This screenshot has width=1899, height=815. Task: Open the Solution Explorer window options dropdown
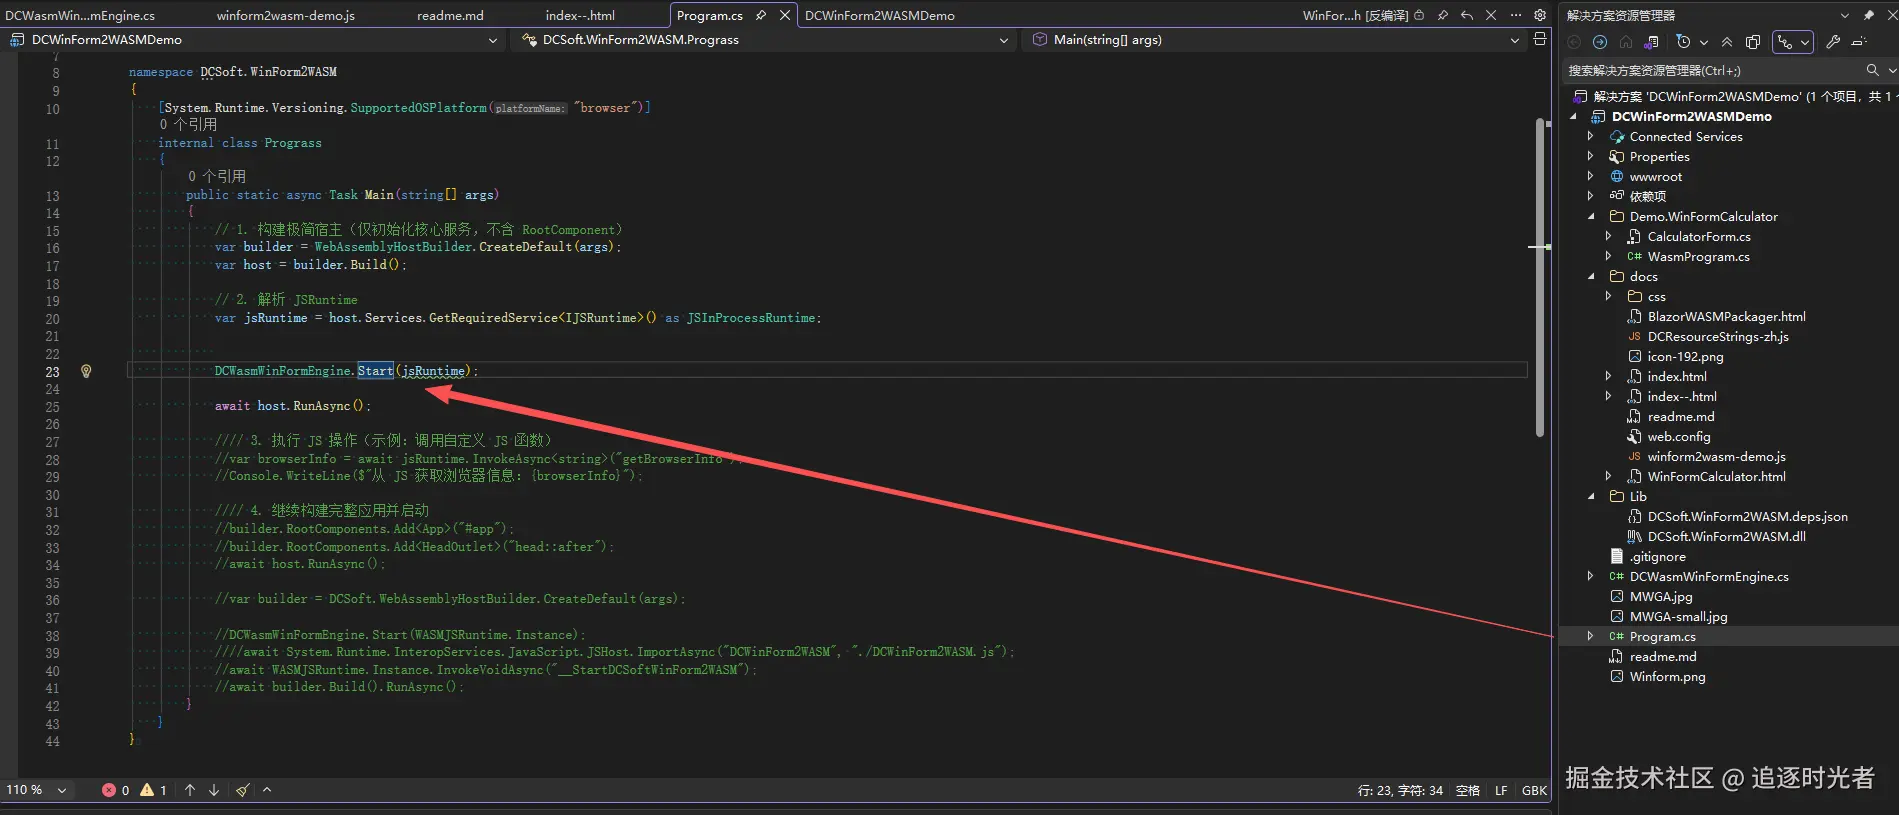[1845, 15]
